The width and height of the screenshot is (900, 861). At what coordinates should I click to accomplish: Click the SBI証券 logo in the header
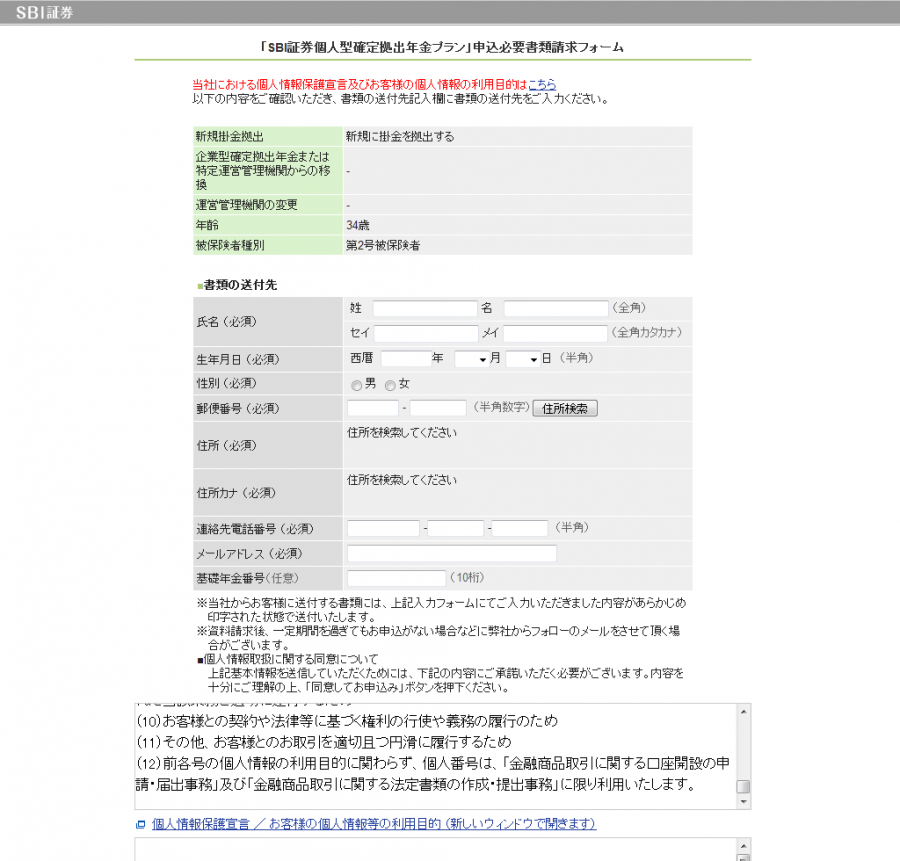(44, 13)
